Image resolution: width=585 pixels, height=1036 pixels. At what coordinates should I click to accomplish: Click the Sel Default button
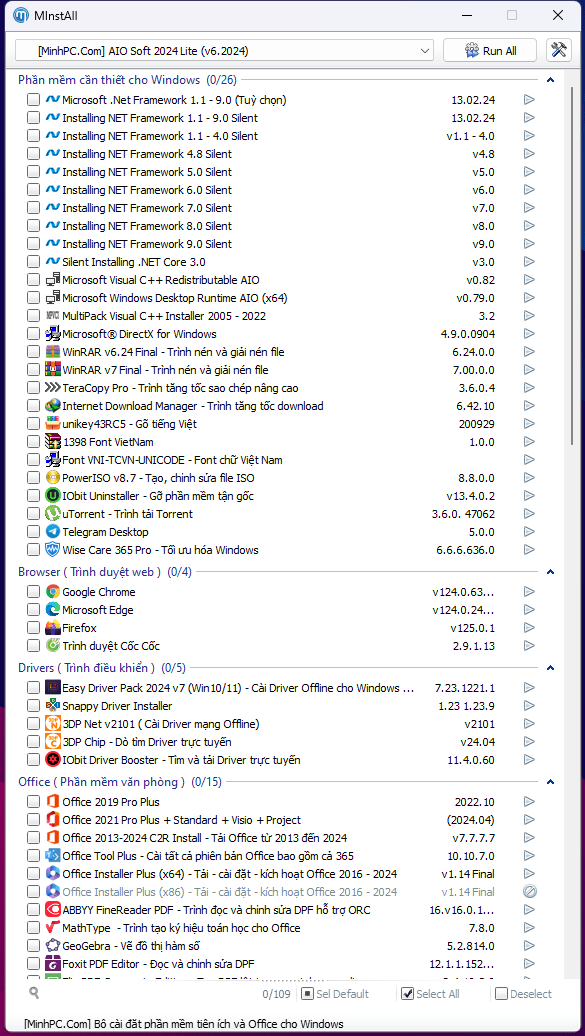point(335,994)
